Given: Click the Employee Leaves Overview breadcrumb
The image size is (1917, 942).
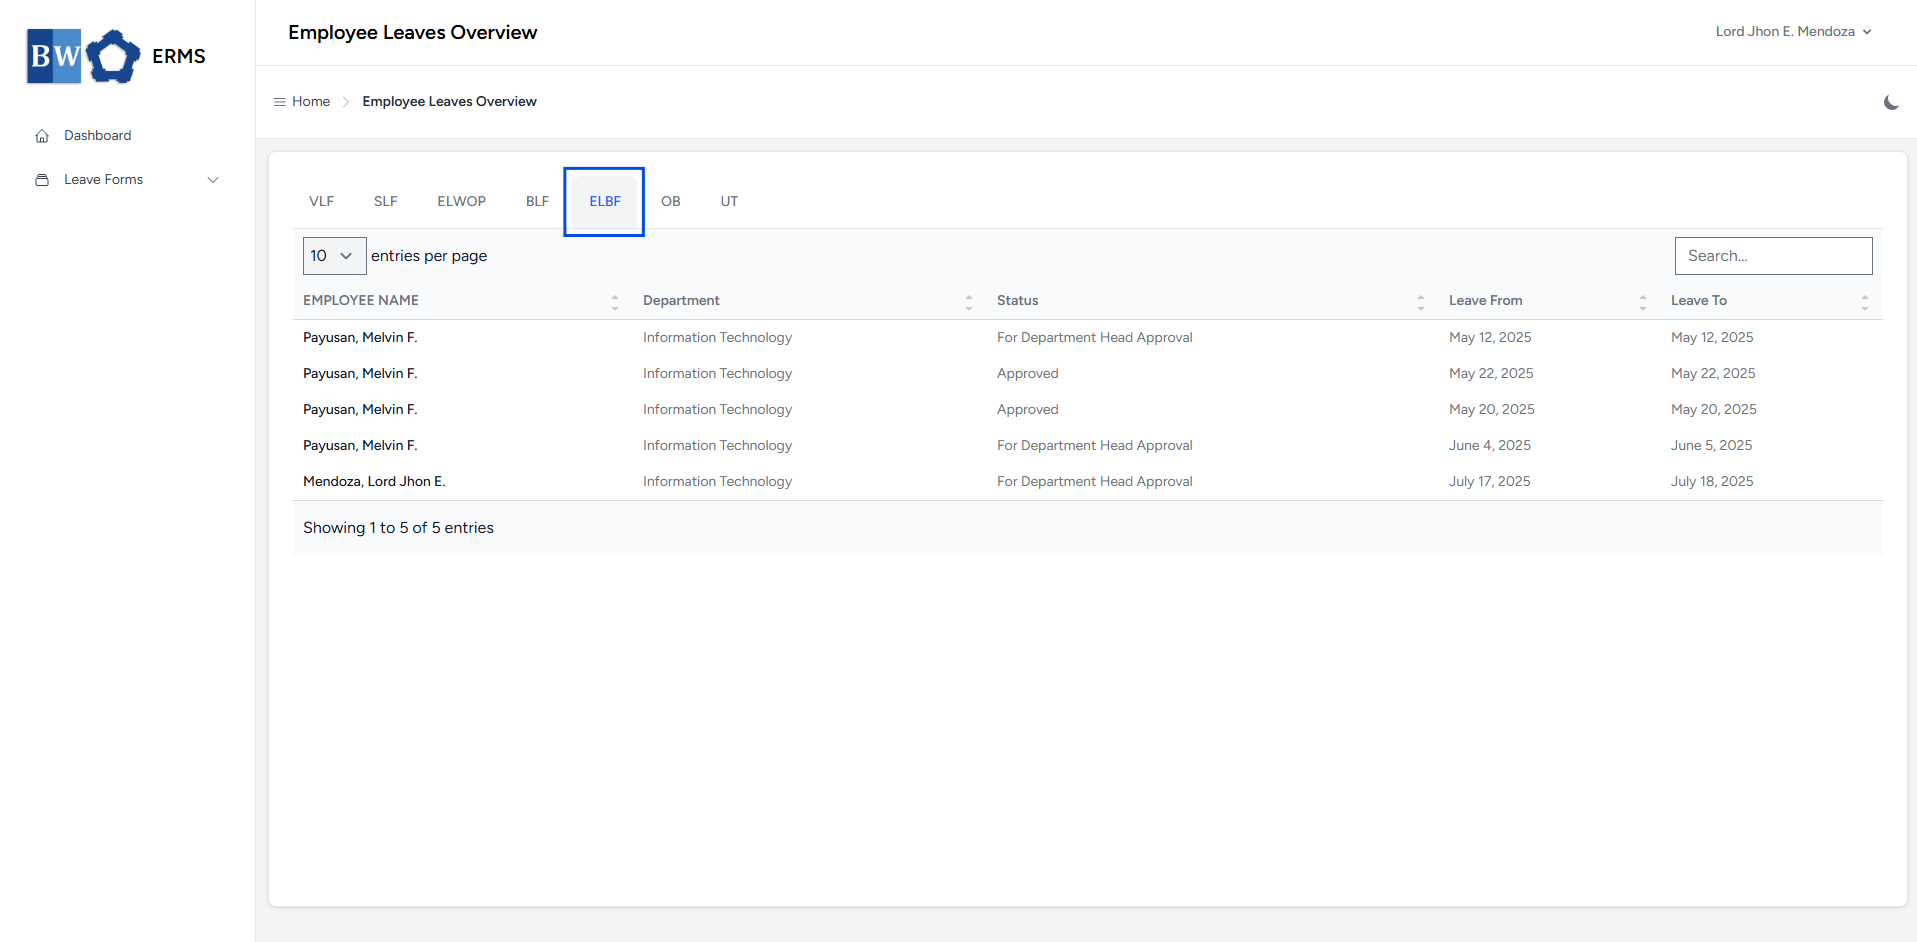Looking at the screenshot, I should pyautogui.click(x=450, y=102).
